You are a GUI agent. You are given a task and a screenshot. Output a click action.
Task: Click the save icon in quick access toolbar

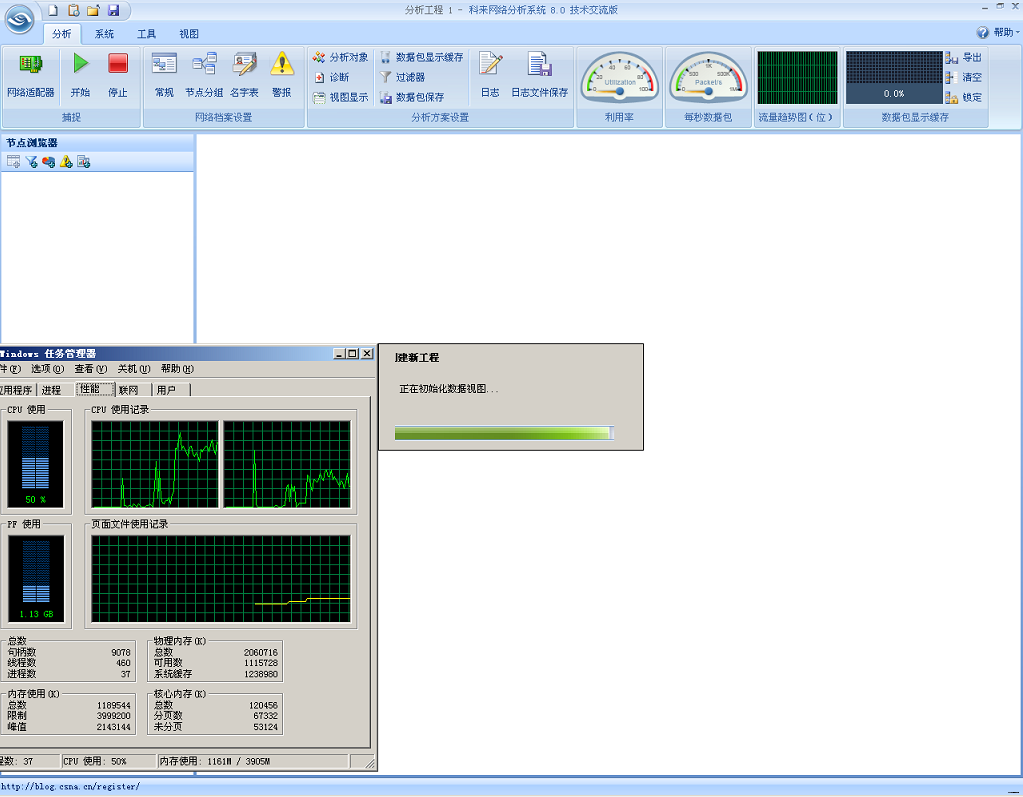coord(113,10)
